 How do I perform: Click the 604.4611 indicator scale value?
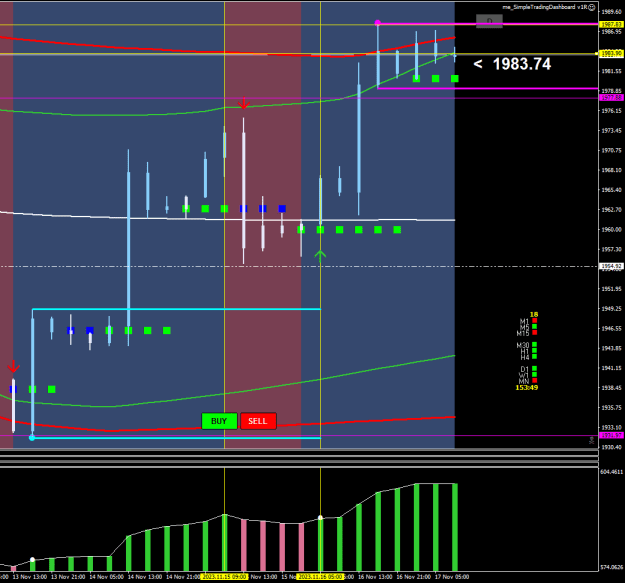(611, 472)
